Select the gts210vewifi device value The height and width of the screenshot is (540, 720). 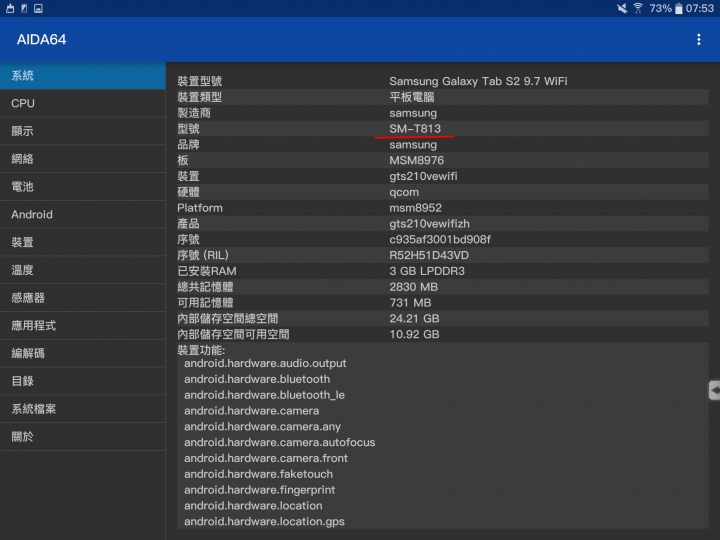click(x=423, y=176)
